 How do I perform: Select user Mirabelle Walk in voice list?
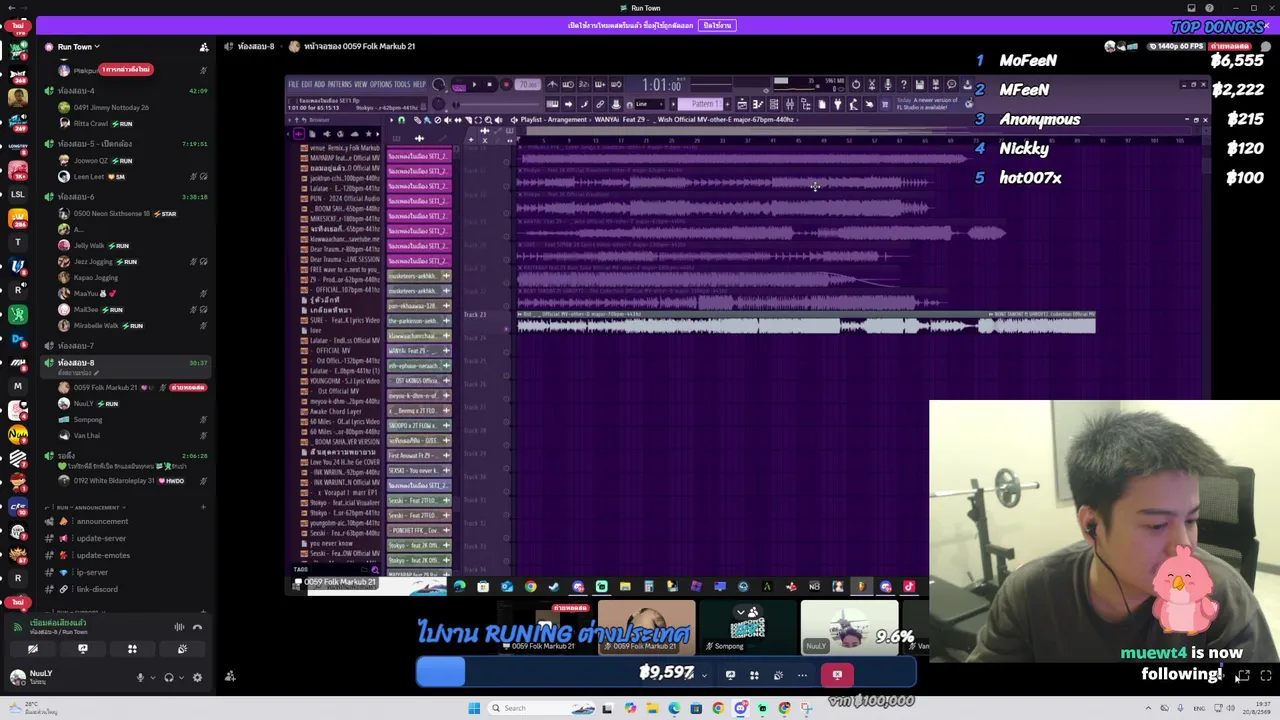(96, 325)
